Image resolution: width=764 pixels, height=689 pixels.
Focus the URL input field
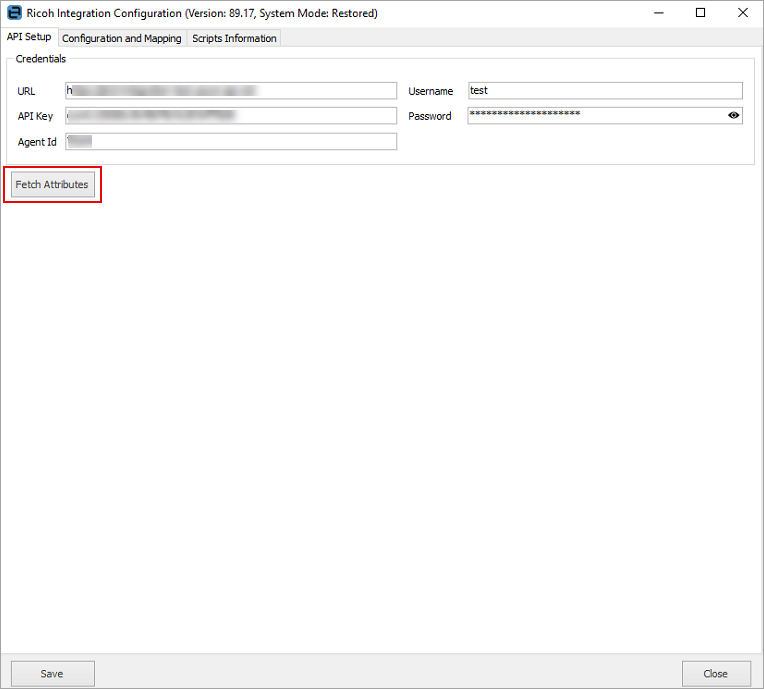pos(231,91)
